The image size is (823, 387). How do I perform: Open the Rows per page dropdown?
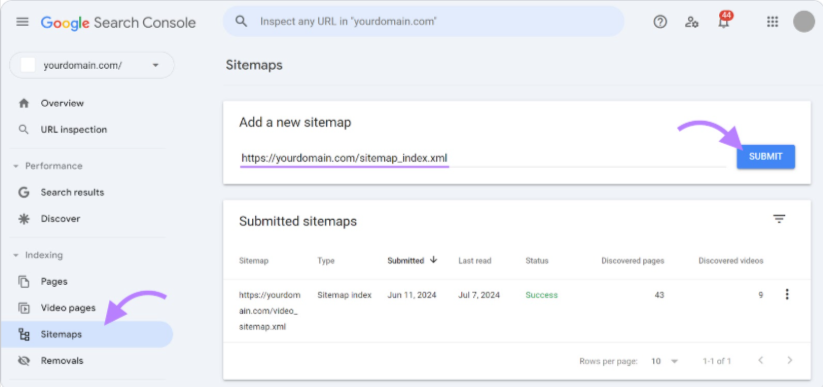[x=664, y=361]
